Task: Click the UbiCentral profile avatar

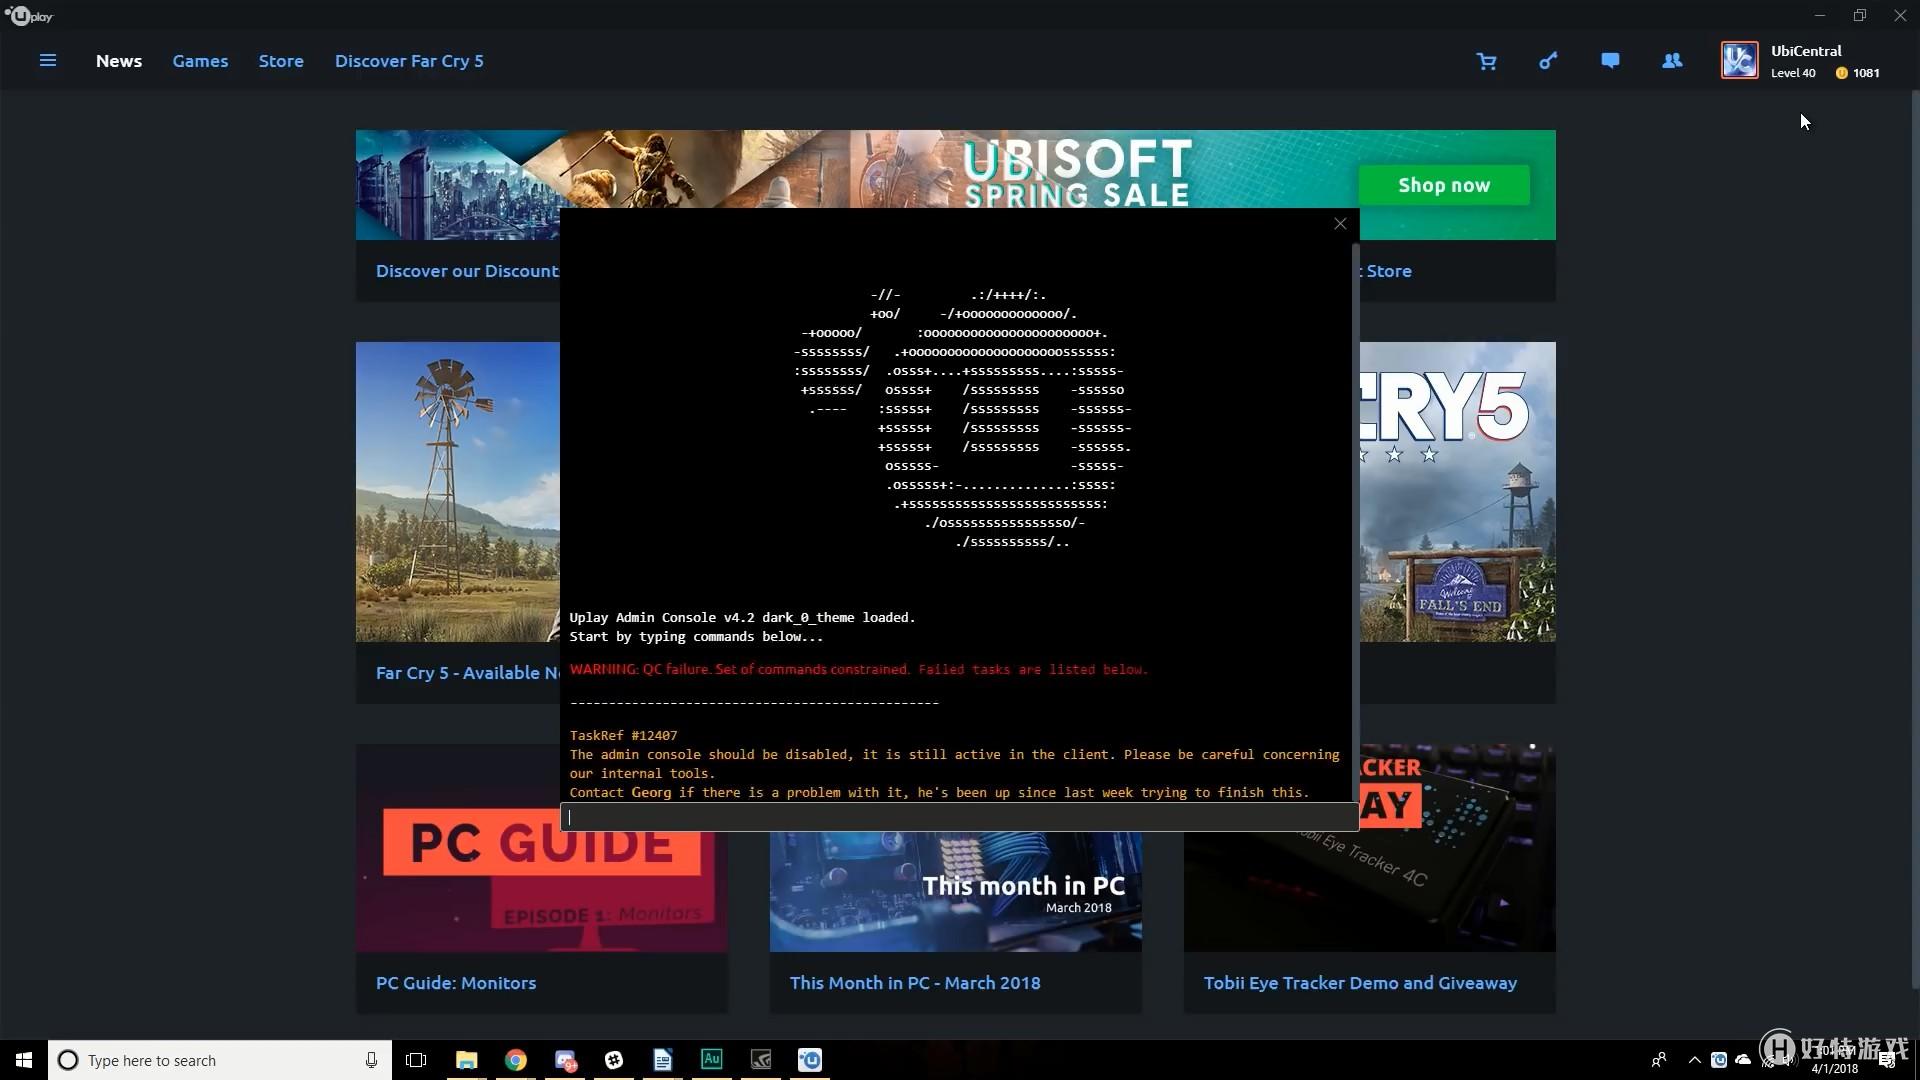Action: tap(1739, 60)
